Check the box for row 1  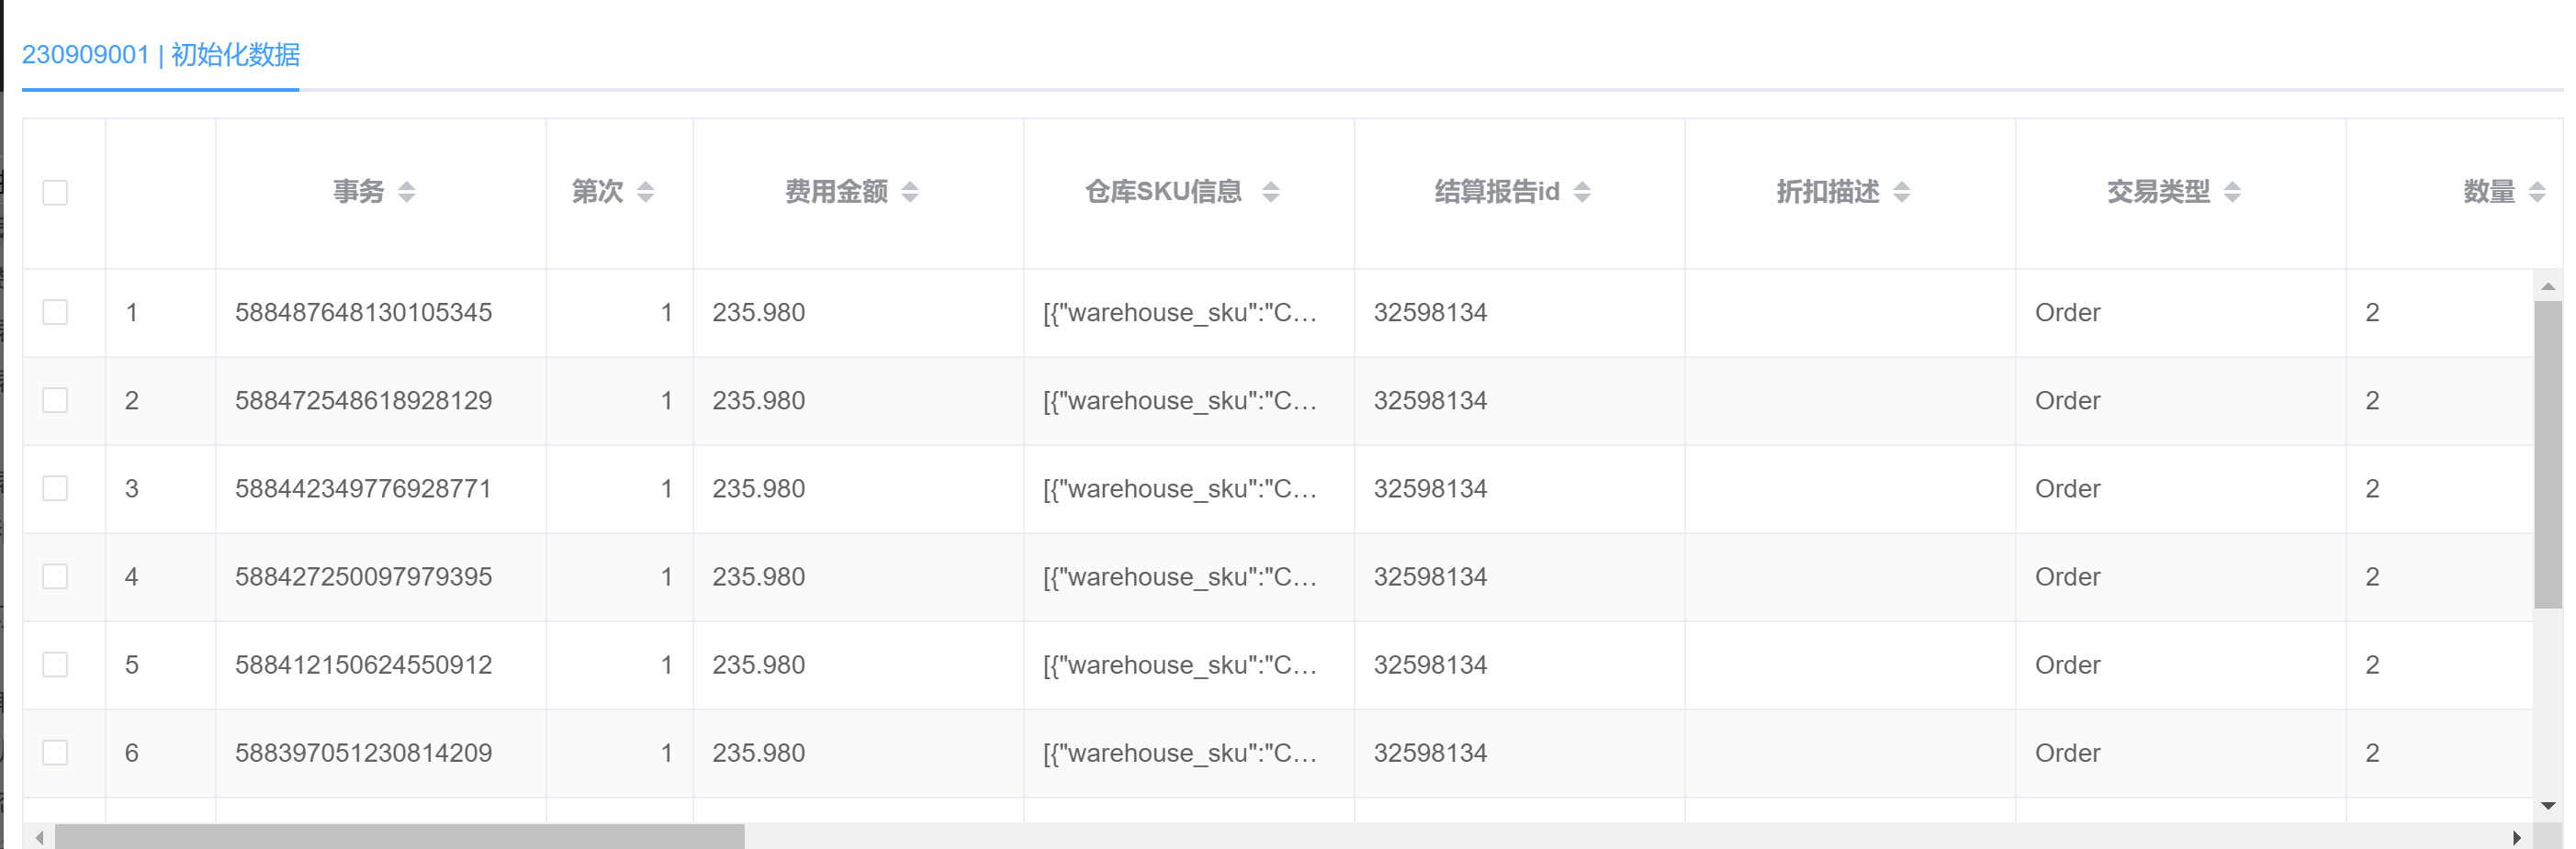(x=55, y=312)
